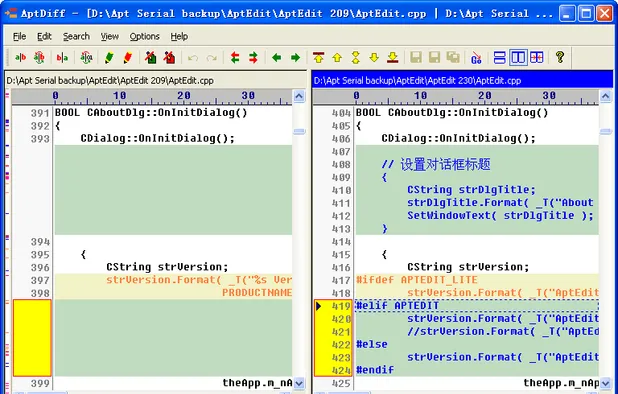The width and height of the screenshot is (618, 394).
Task: Click the center splitter icon with red arrows
Action: 536,58
